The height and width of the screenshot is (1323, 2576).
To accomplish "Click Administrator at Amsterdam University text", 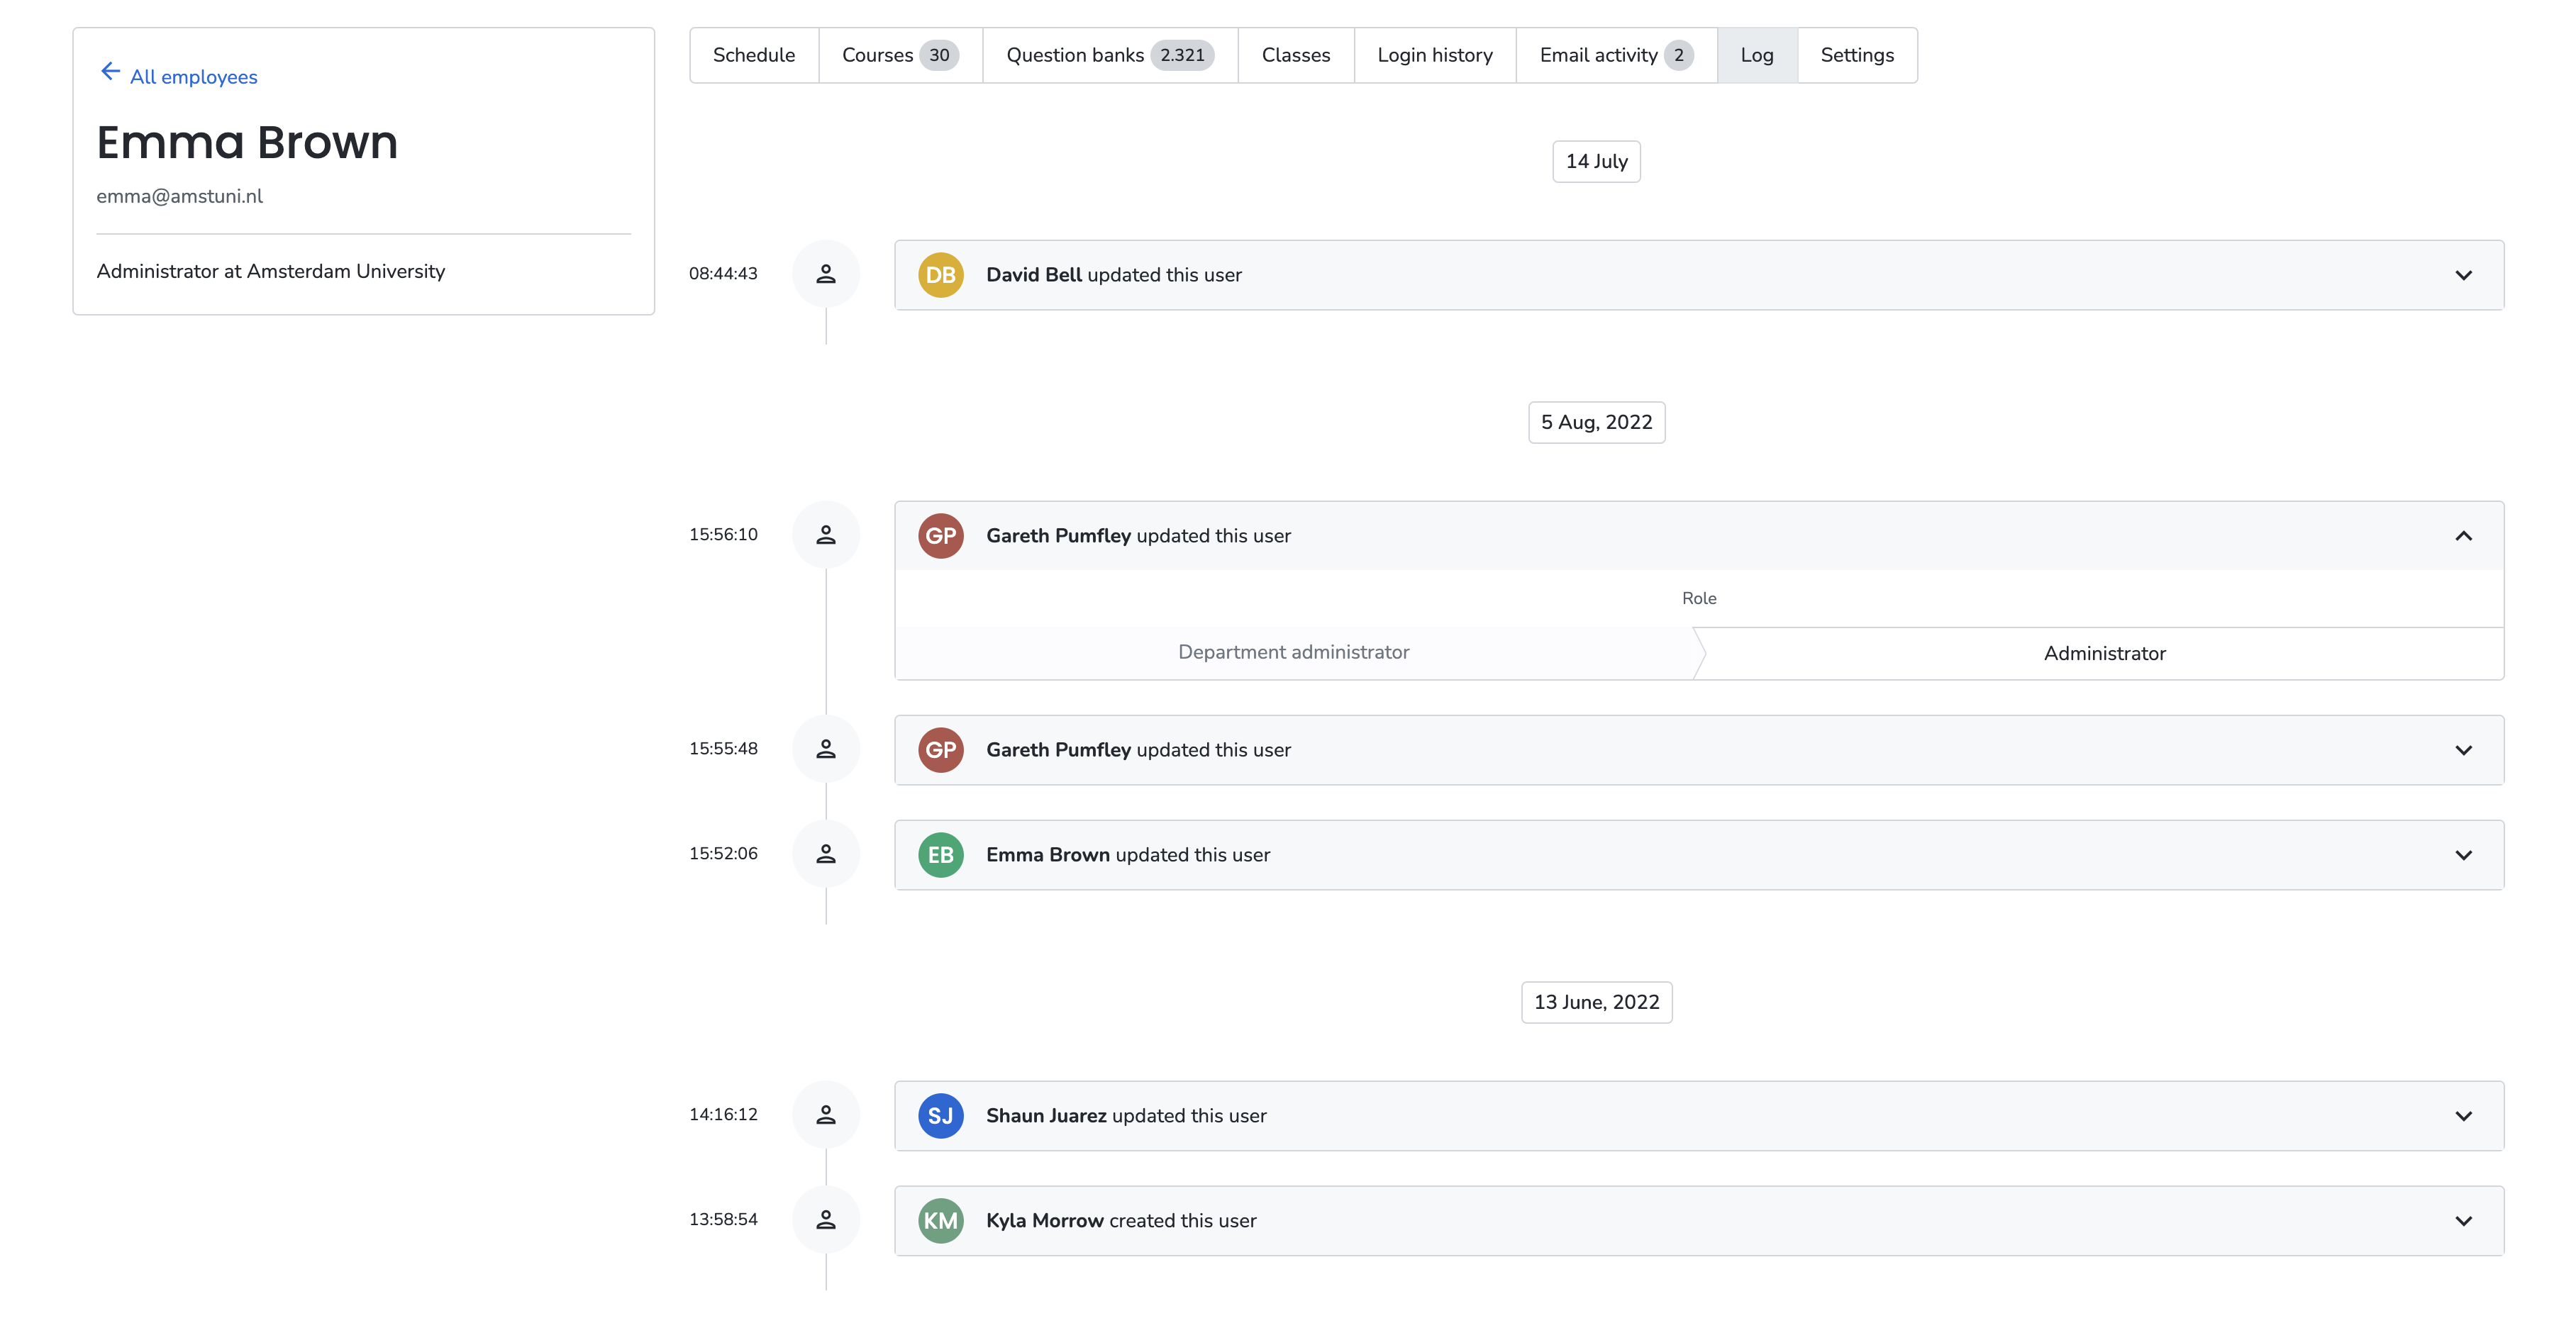I will pyautogui.click(x=271, y=271).
